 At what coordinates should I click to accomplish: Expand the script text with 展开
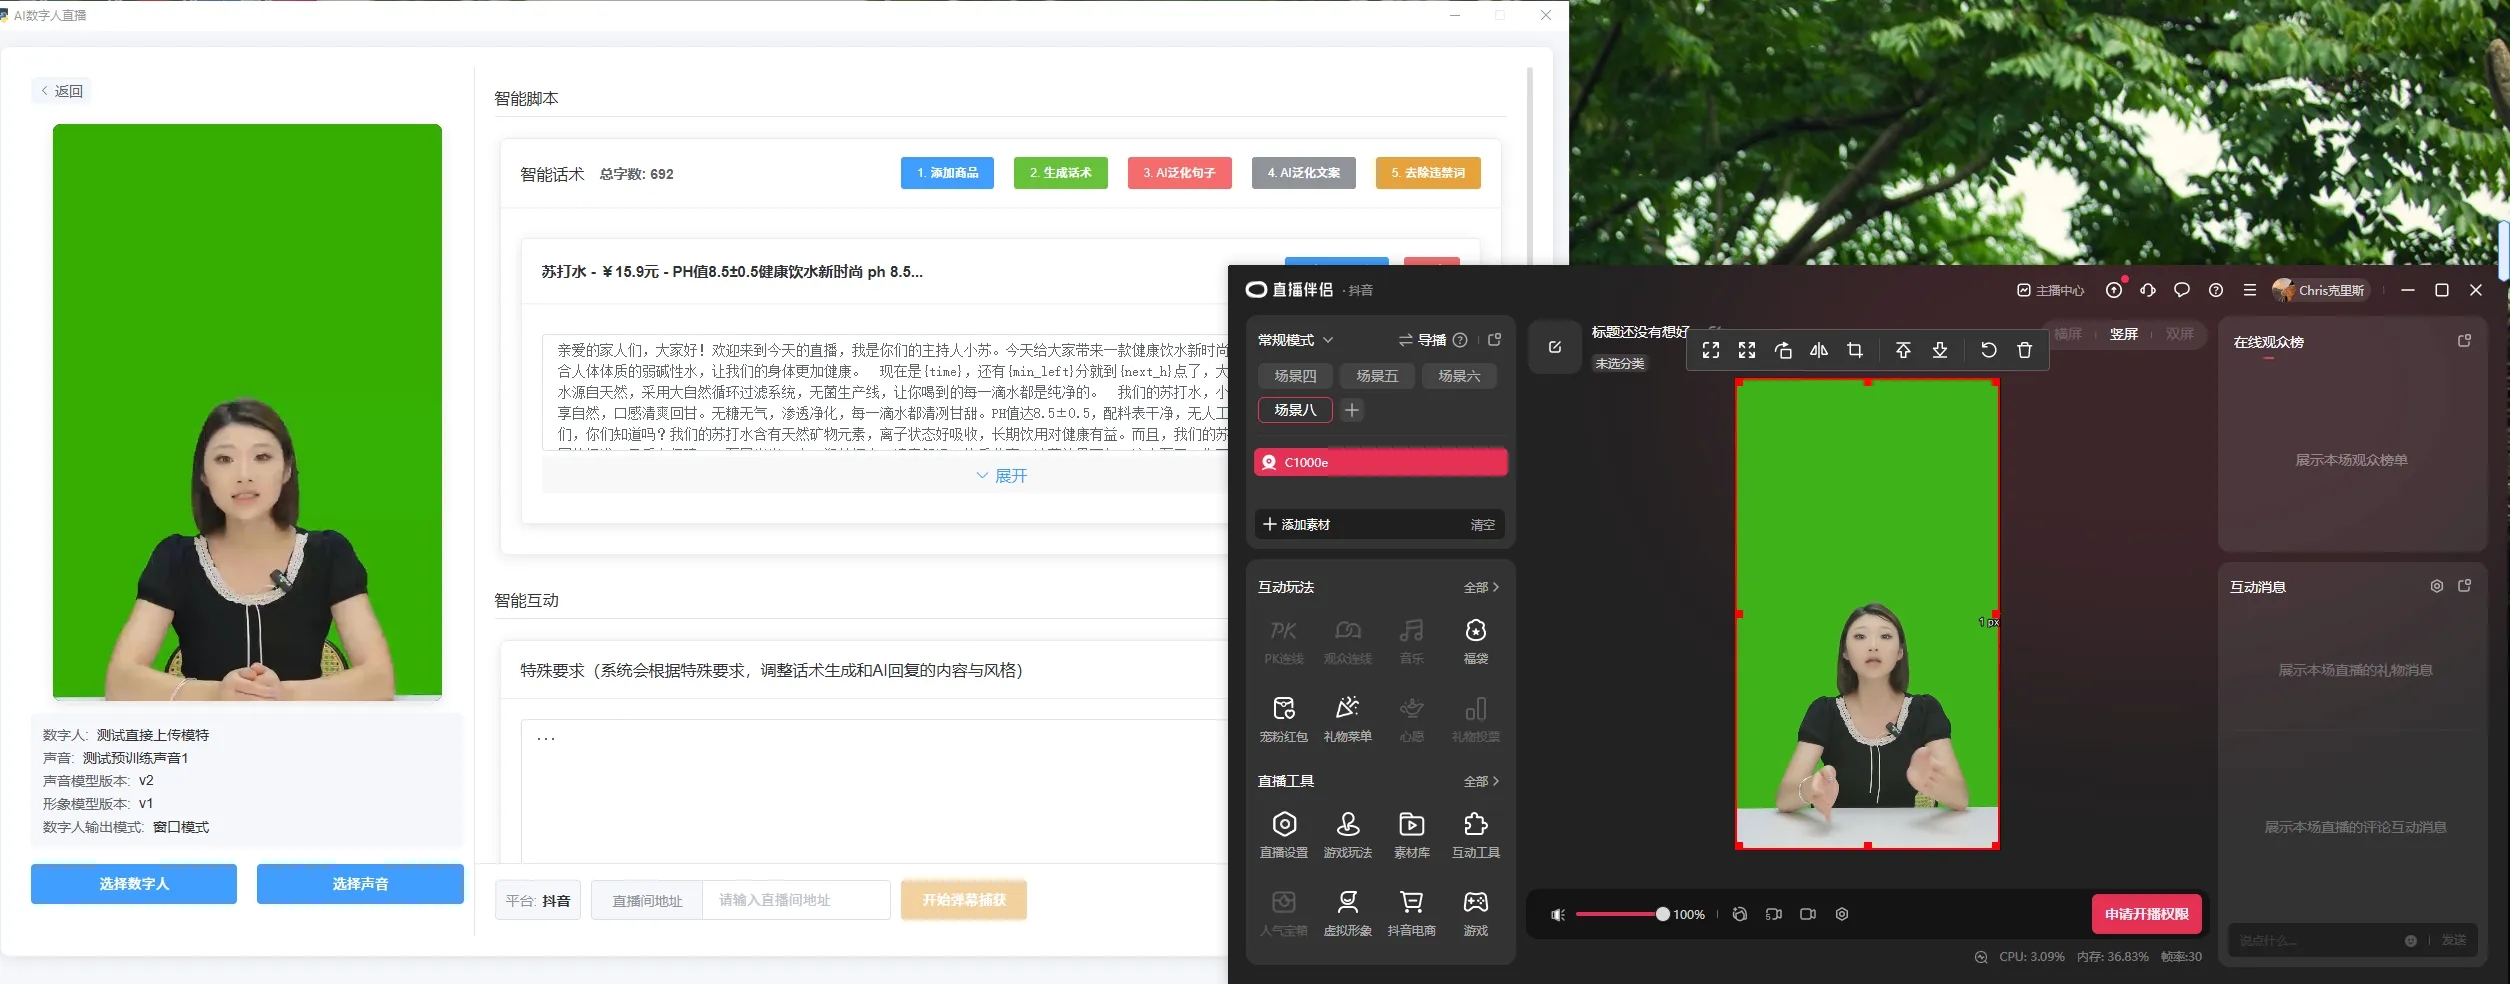(1002, 476)
